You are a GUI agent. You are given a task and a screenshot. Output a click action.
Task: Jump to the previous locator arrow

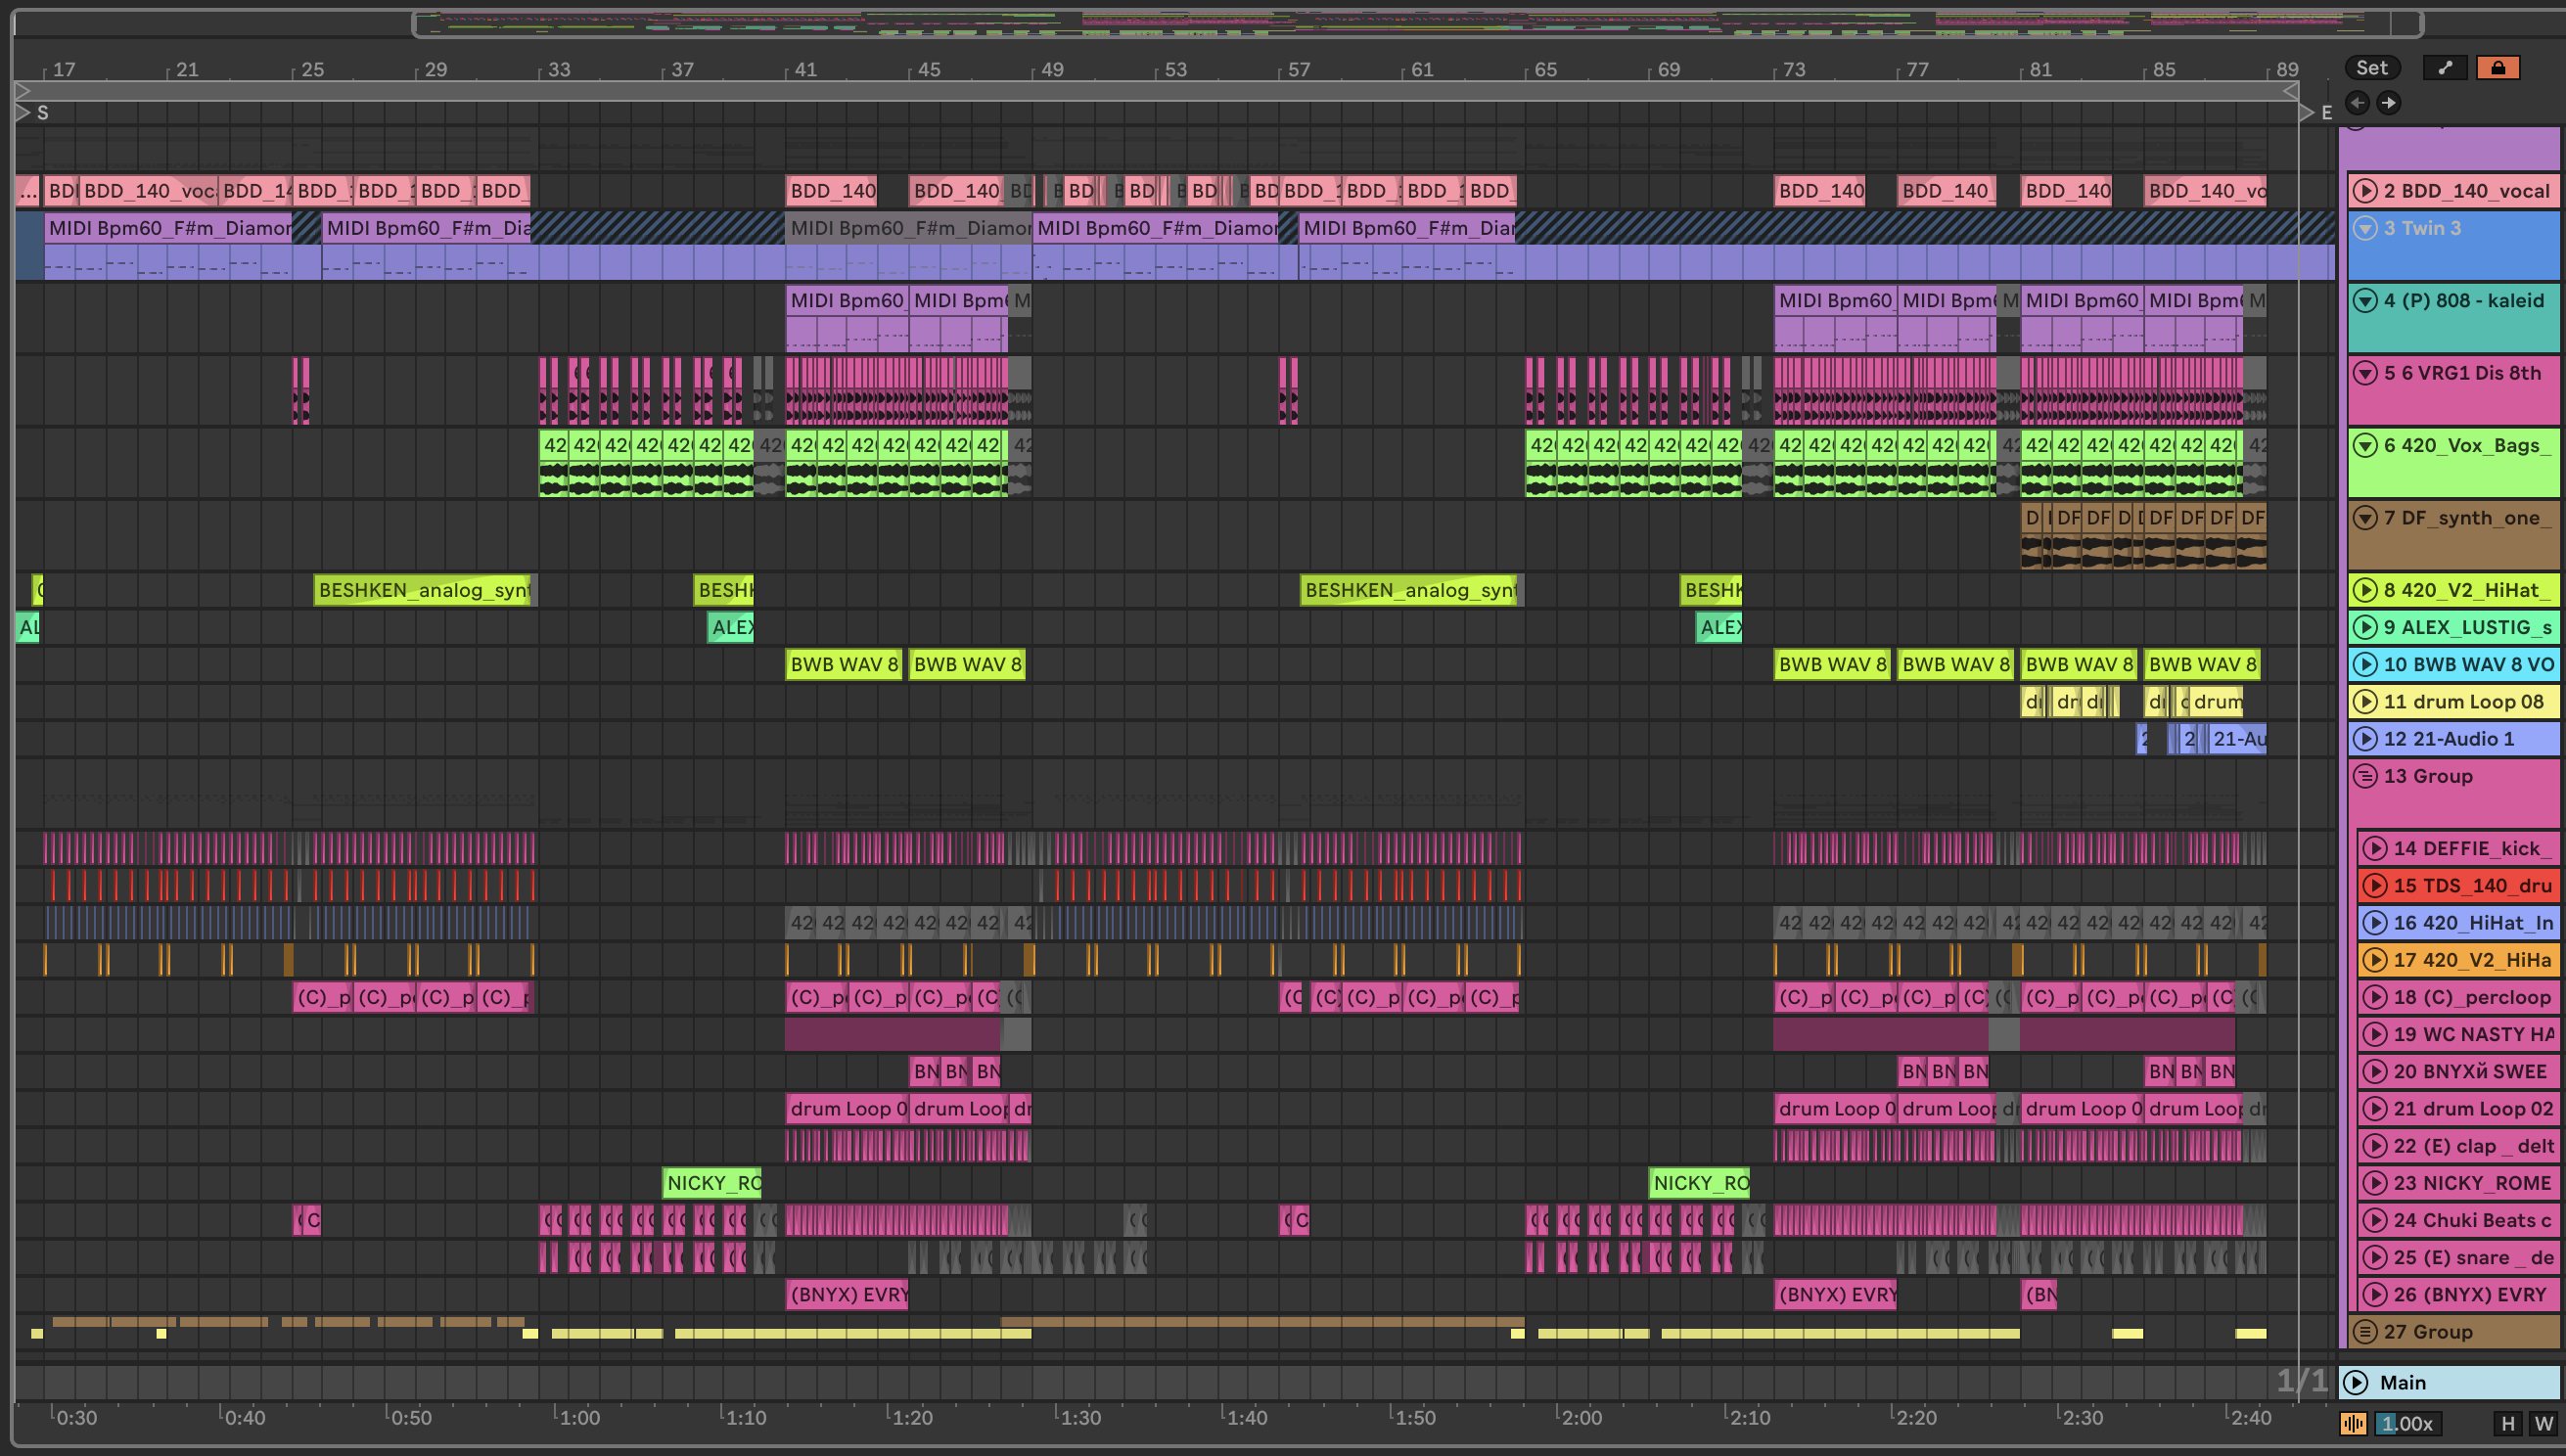tap(2357, 103)
